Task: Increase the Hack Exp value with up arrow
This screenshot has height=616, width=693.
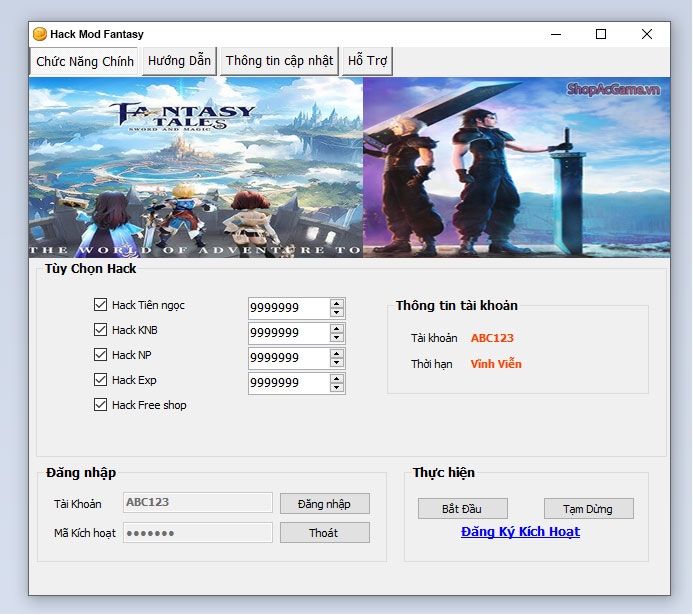Action: [337, 379]
